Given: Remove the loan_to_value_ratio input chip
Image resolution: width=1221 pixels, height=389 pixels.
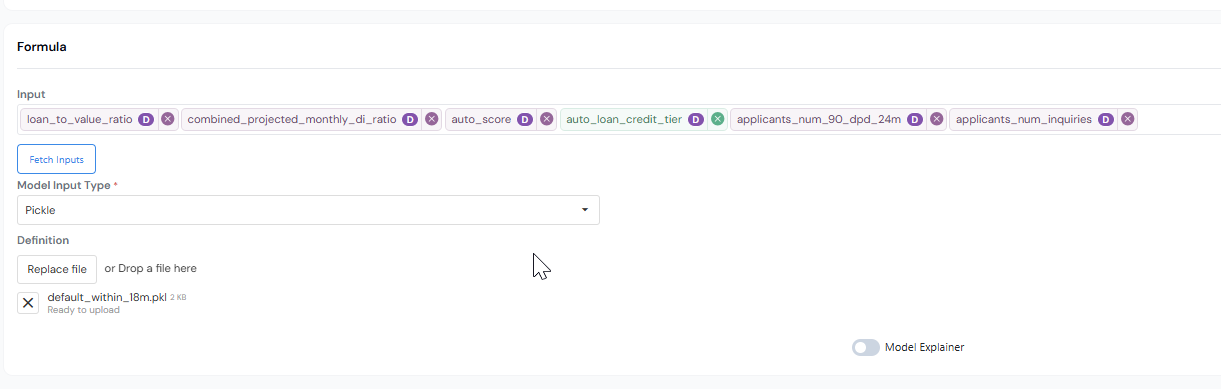Looking at the screenshot, I should coord(168,119).
